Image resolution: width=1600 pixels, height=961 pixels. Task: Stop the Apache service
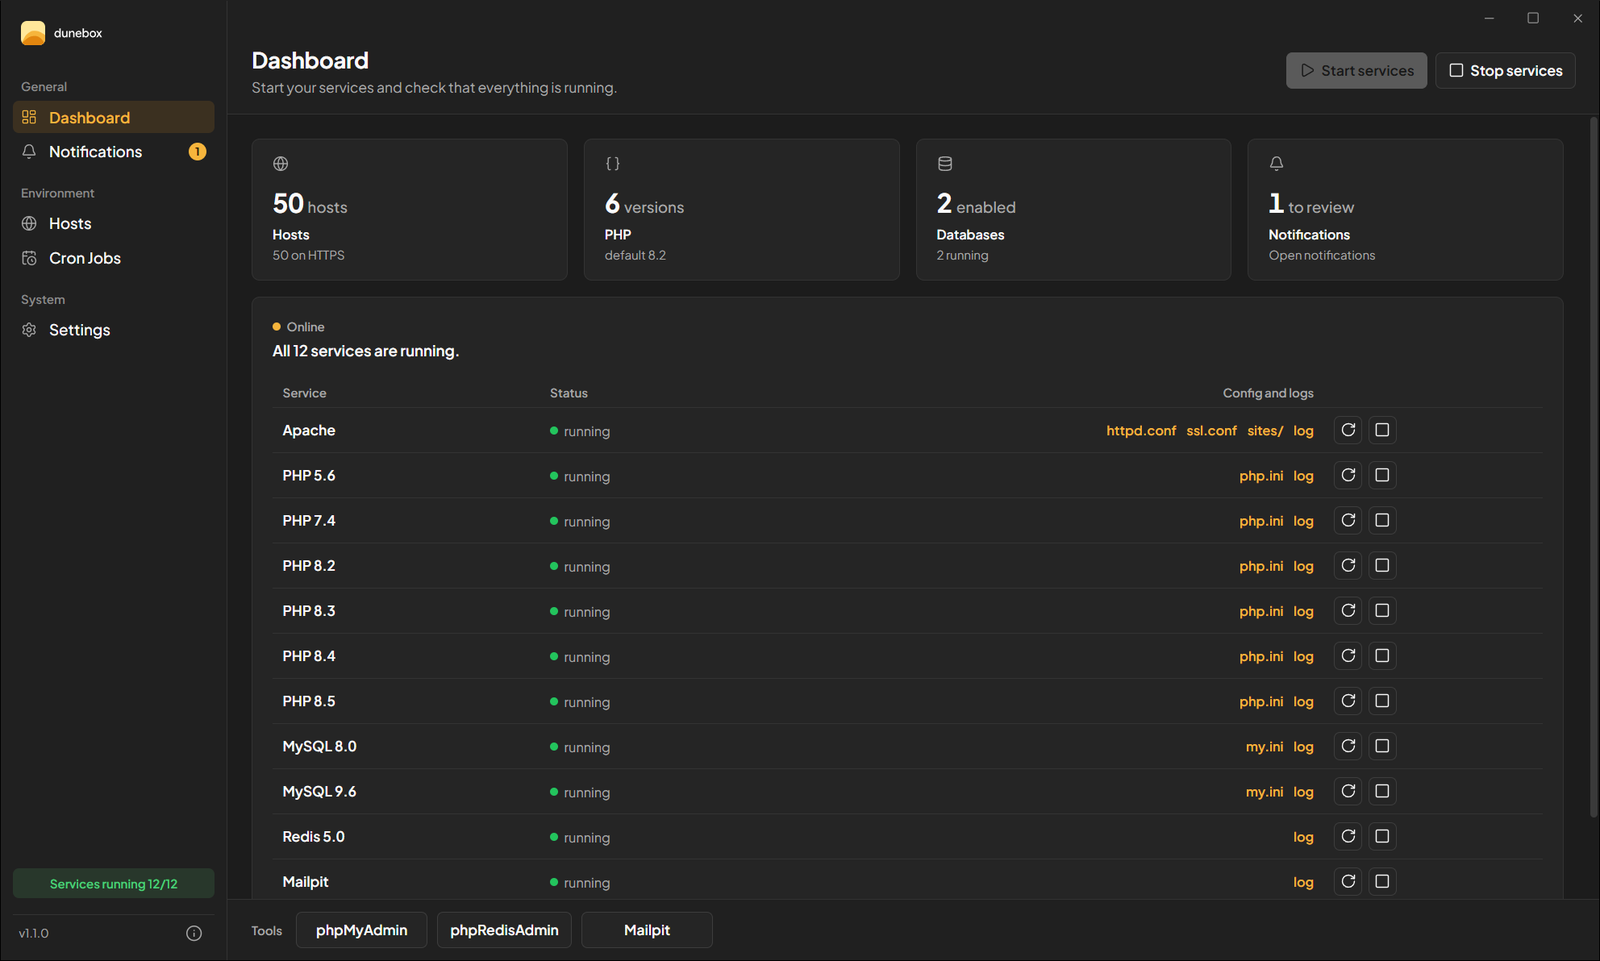point(1382,430)
